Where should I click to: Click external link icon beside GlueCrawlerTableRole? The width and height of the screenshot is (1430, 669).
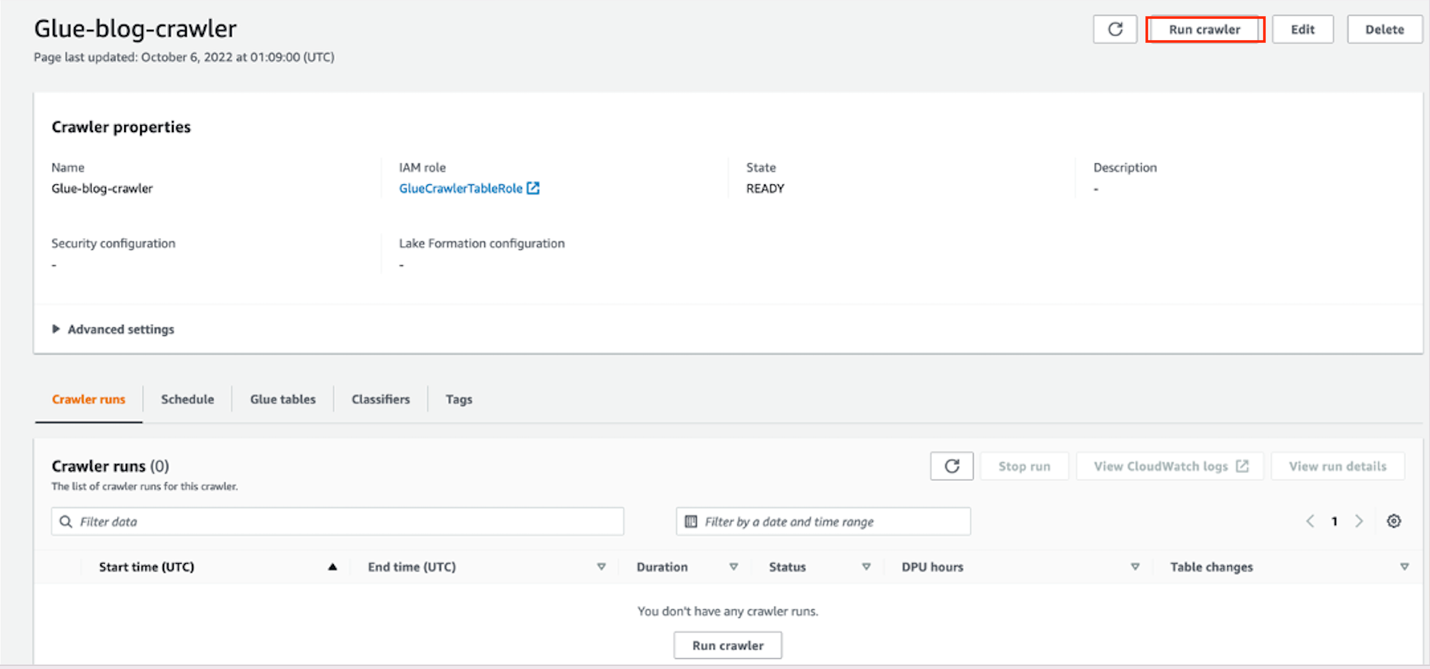coord(533,188)
